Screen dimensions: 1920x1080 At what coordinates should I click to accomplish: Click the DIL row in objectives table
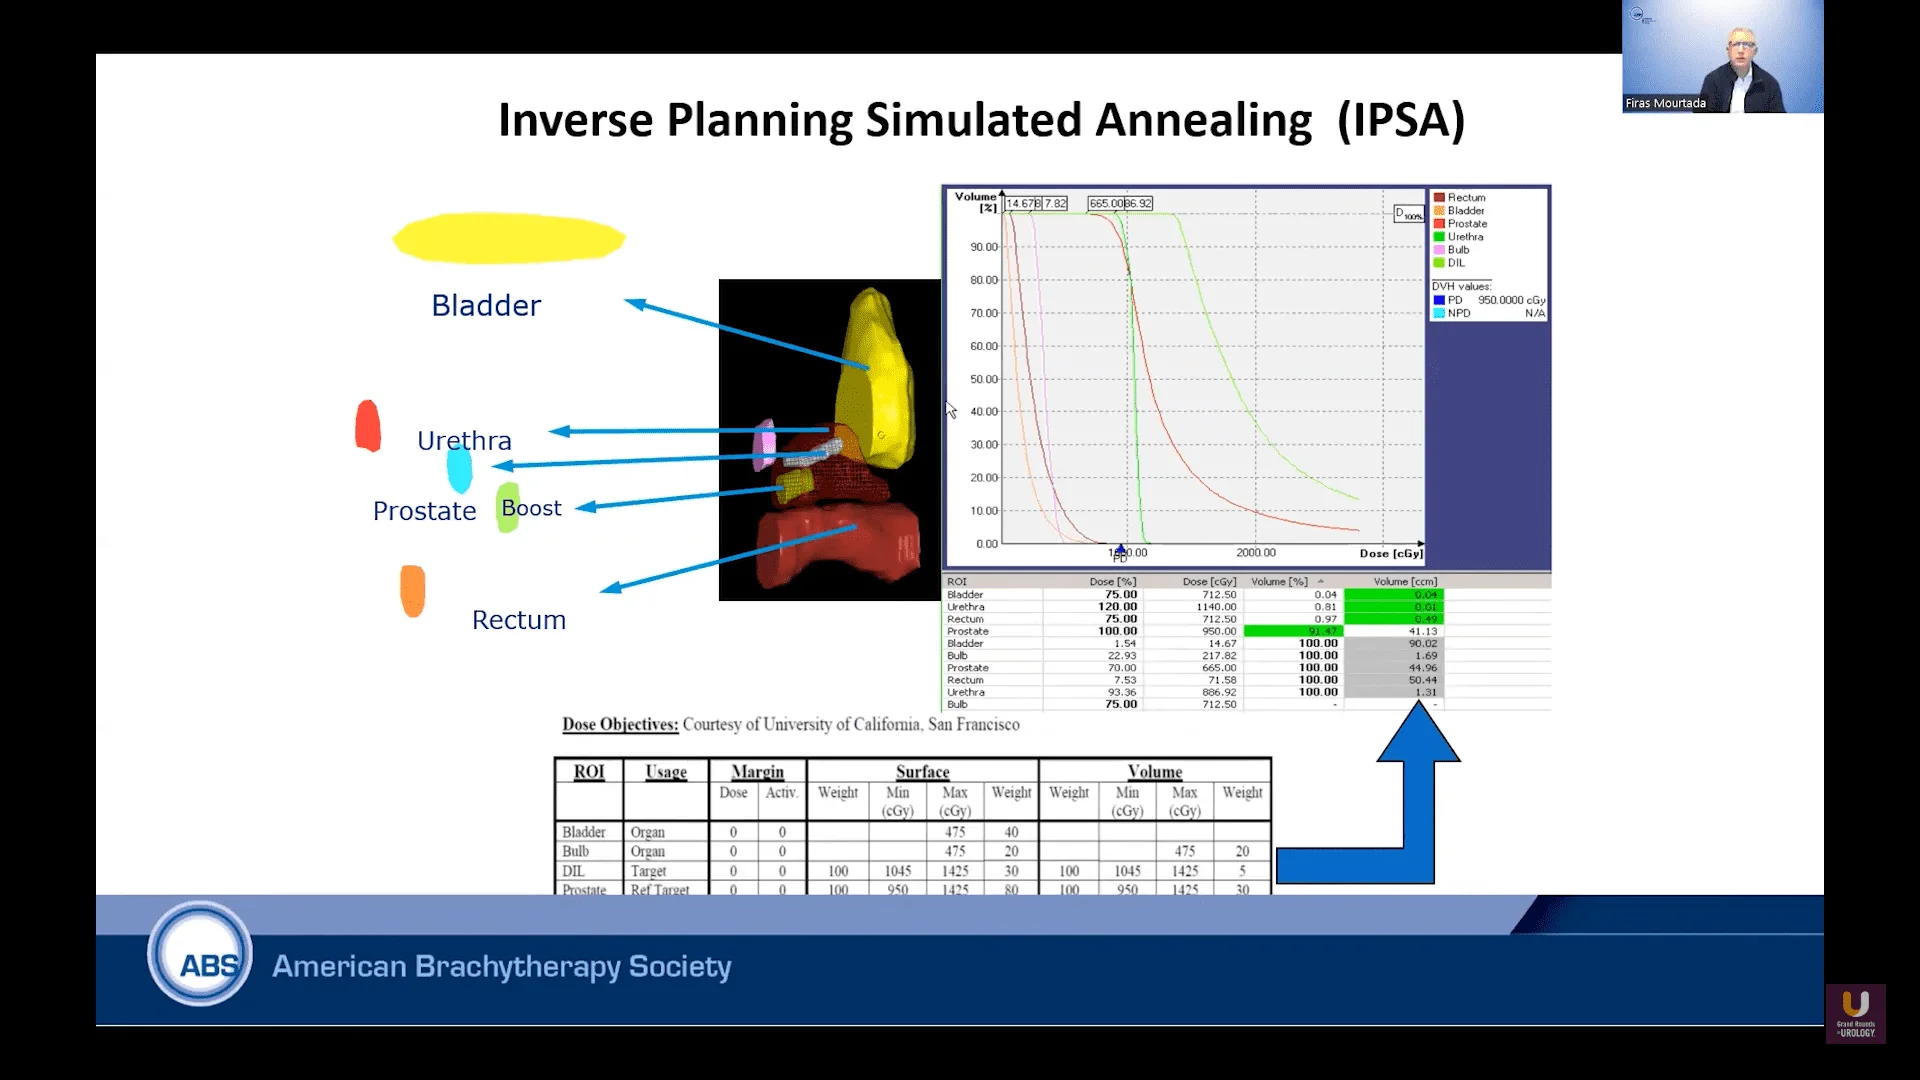913,871
